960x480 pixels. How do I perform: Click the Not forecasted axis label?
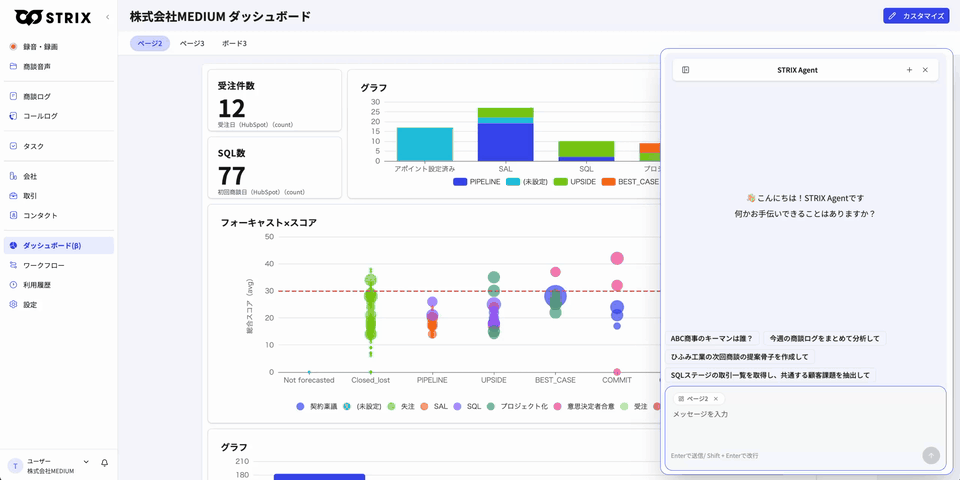[x=309, y=380]
